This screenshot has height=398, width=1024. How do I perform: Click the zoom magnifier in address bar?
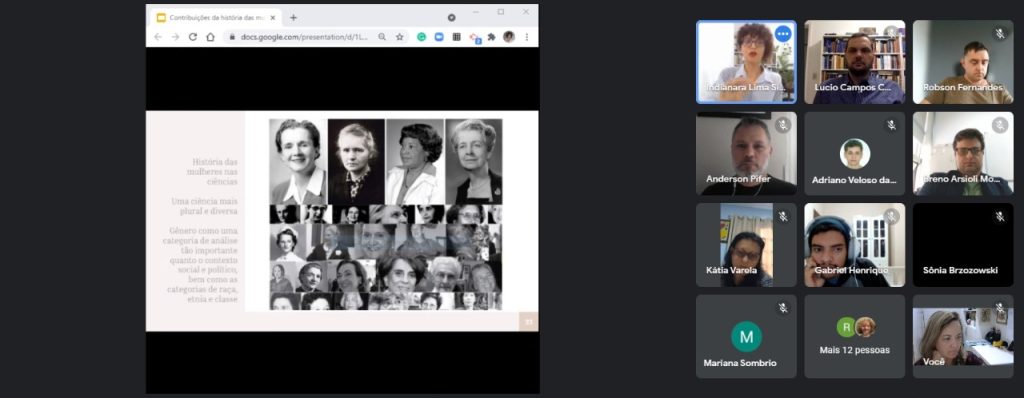pos(382,37)
